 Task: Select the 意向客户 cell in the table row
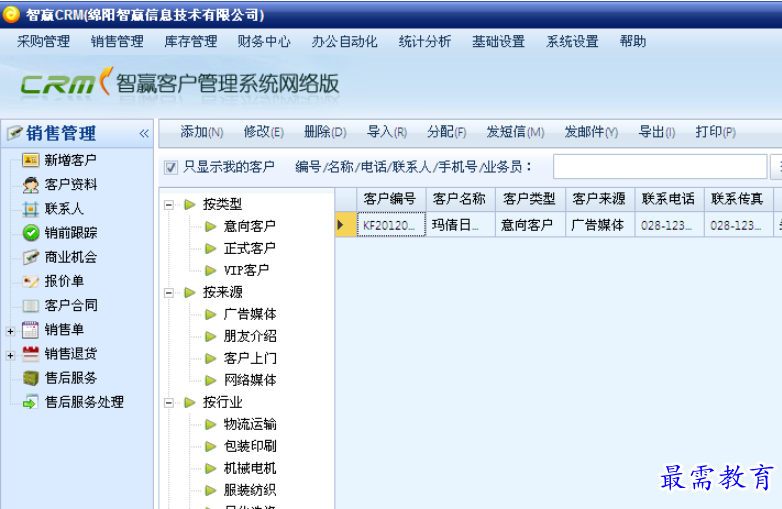coord(530,225)
